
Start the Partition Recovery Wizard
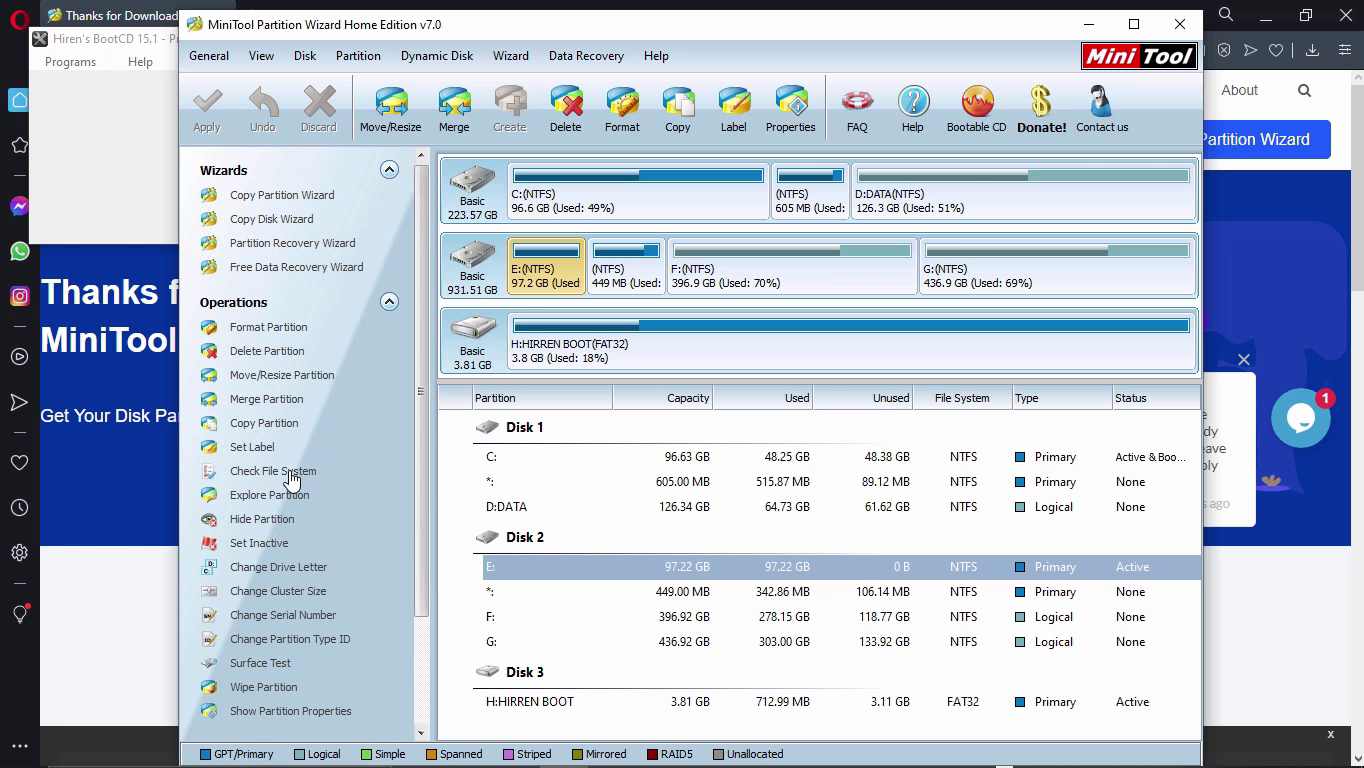click(x=291, y=242)
